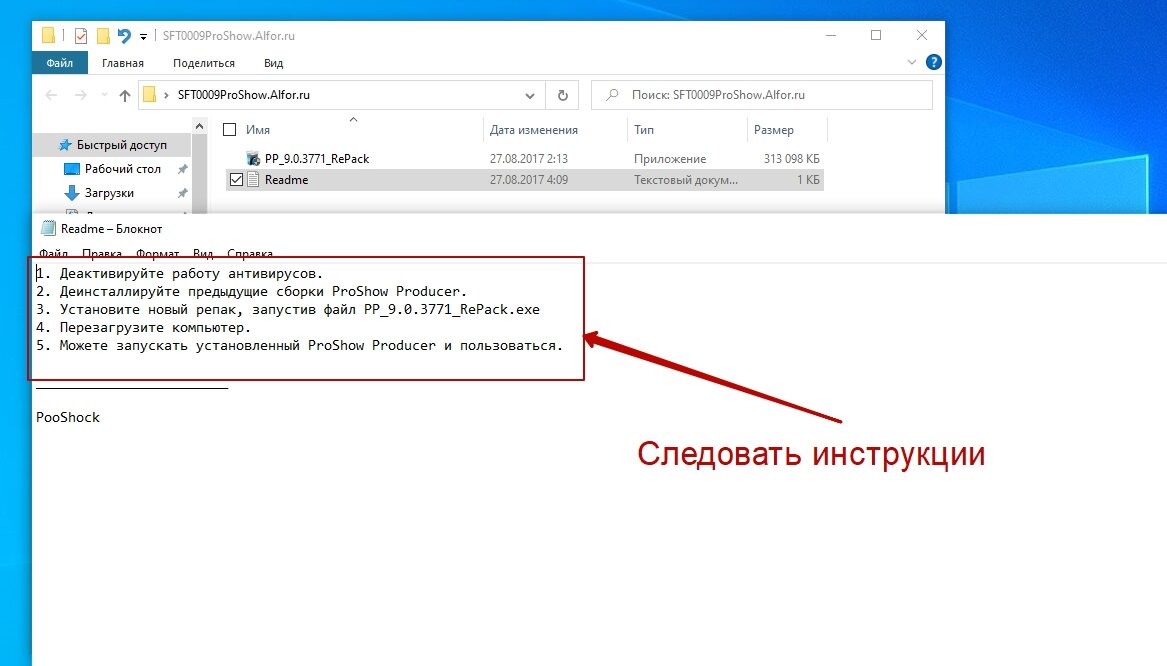Click the line 'Перезагрузите компьютер.' in Notepad
1167x666 pixels.
click(156, 327)
